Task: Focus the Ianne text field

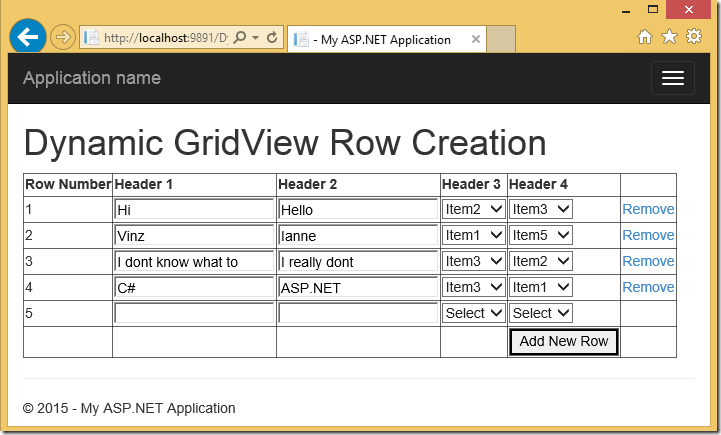Action: point(358,235)
